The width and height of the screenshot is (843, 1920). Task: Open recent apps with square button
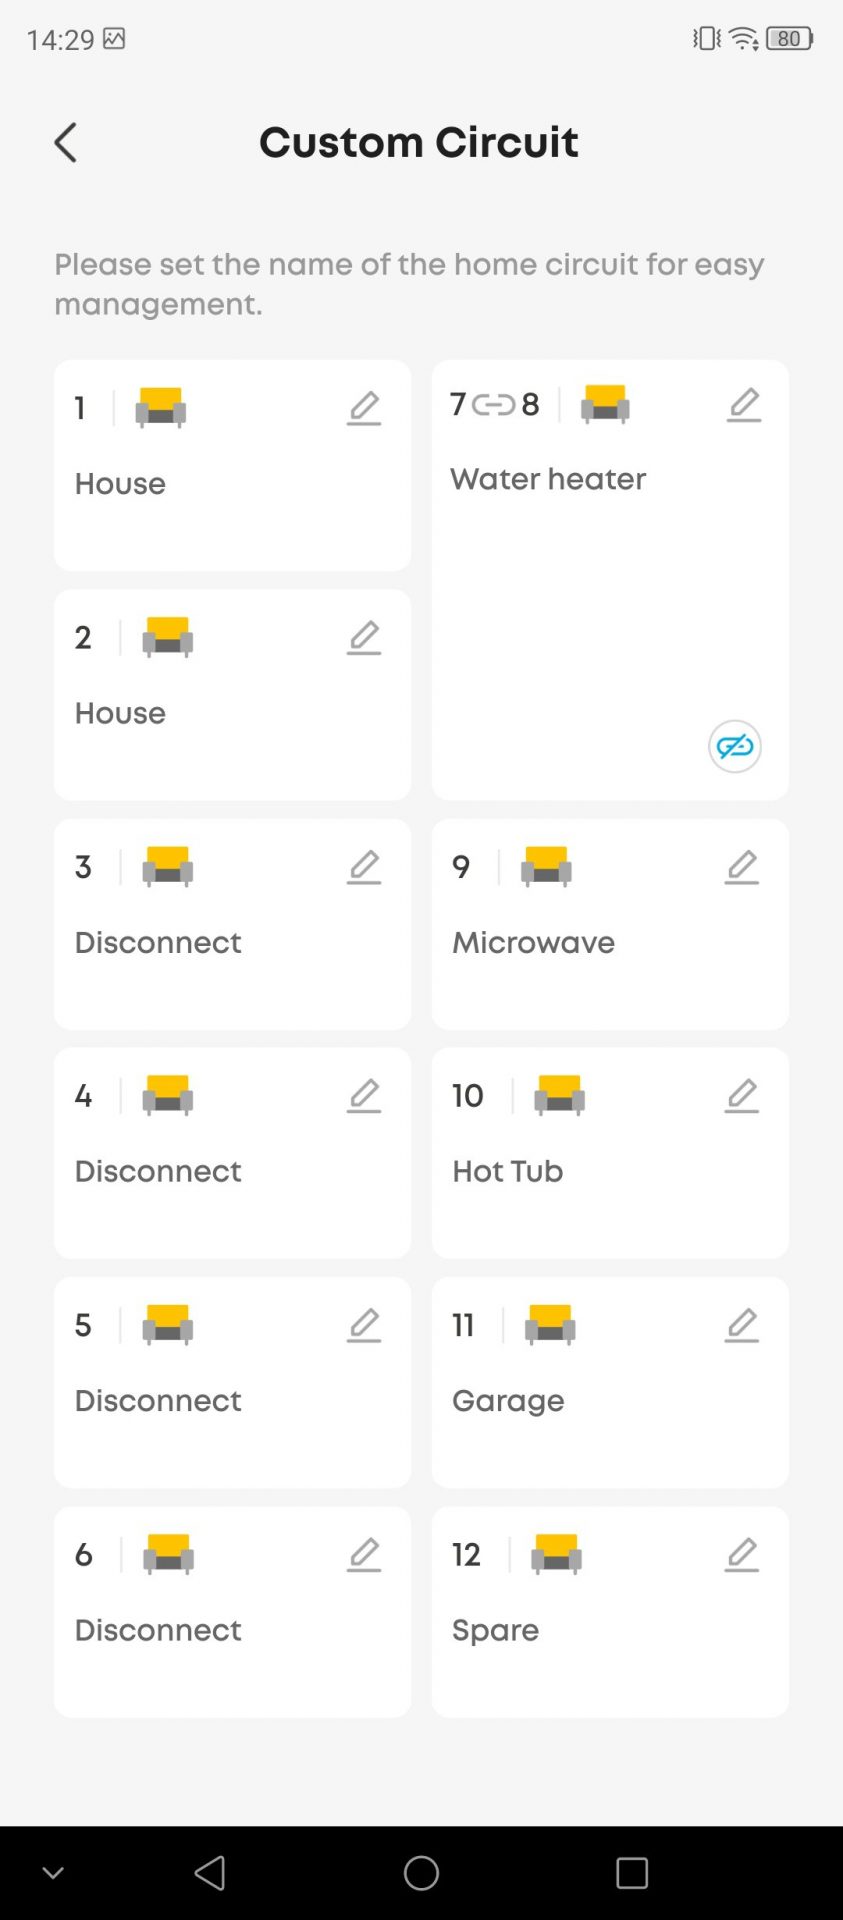(x=631, y=1872)
